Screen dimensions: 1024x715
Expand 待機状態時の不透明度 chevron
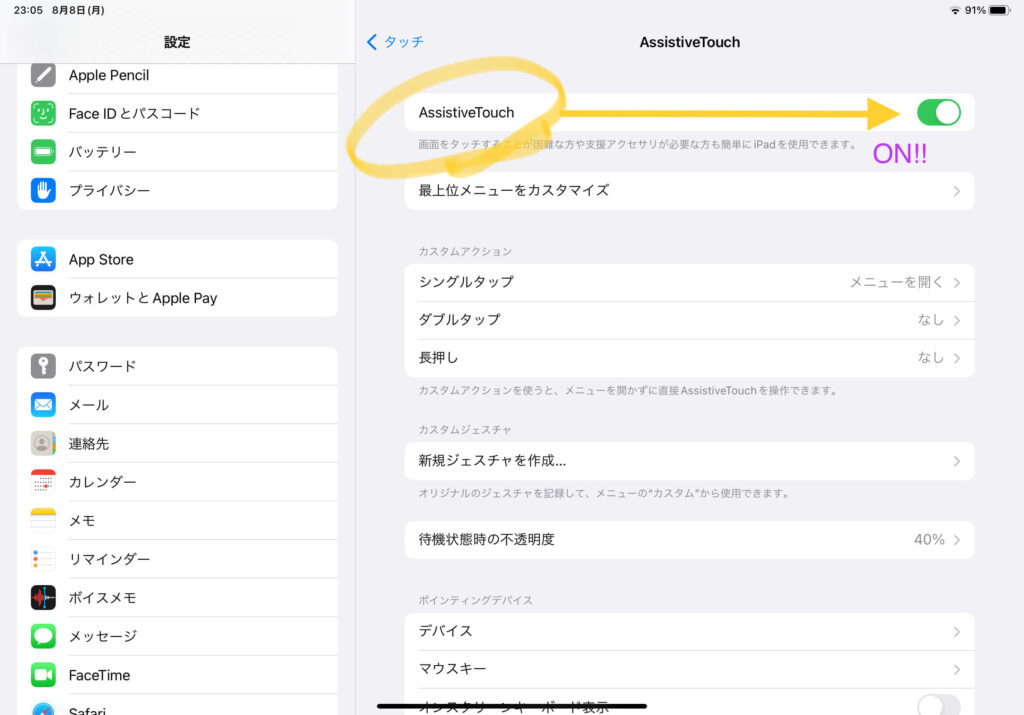point(956,540)
